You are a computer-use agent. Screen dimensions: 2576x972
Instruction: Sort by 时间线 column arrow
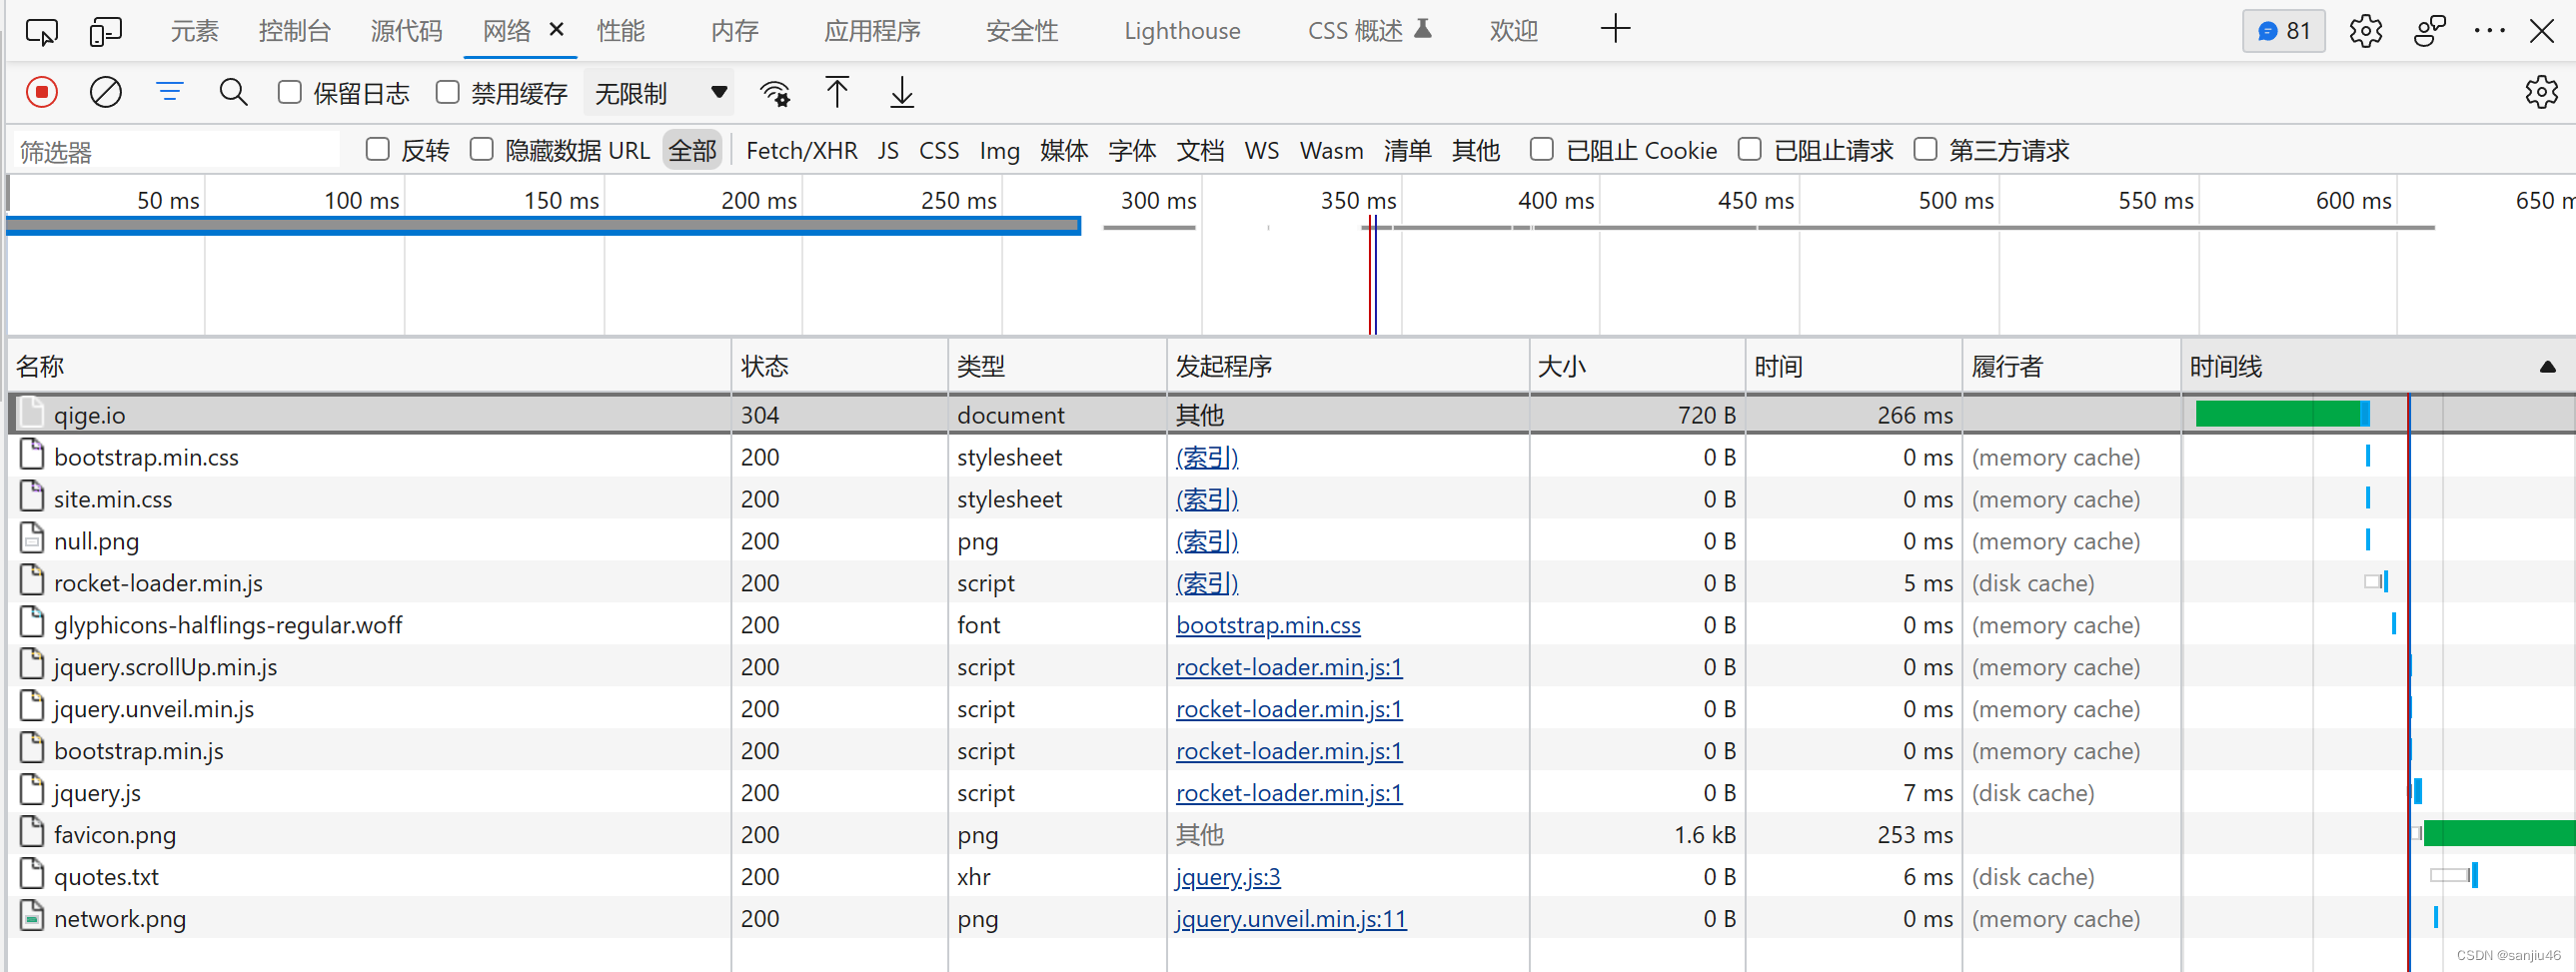tap(2547, 367)
